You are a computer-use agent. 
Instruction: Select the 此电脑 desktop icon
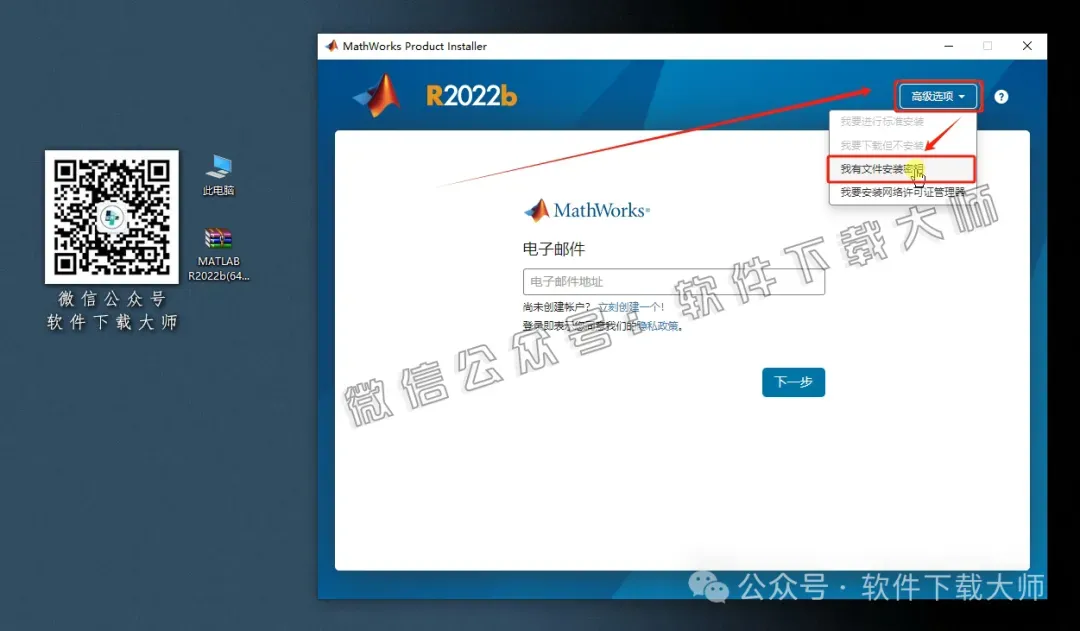click(x=218, y=175)
